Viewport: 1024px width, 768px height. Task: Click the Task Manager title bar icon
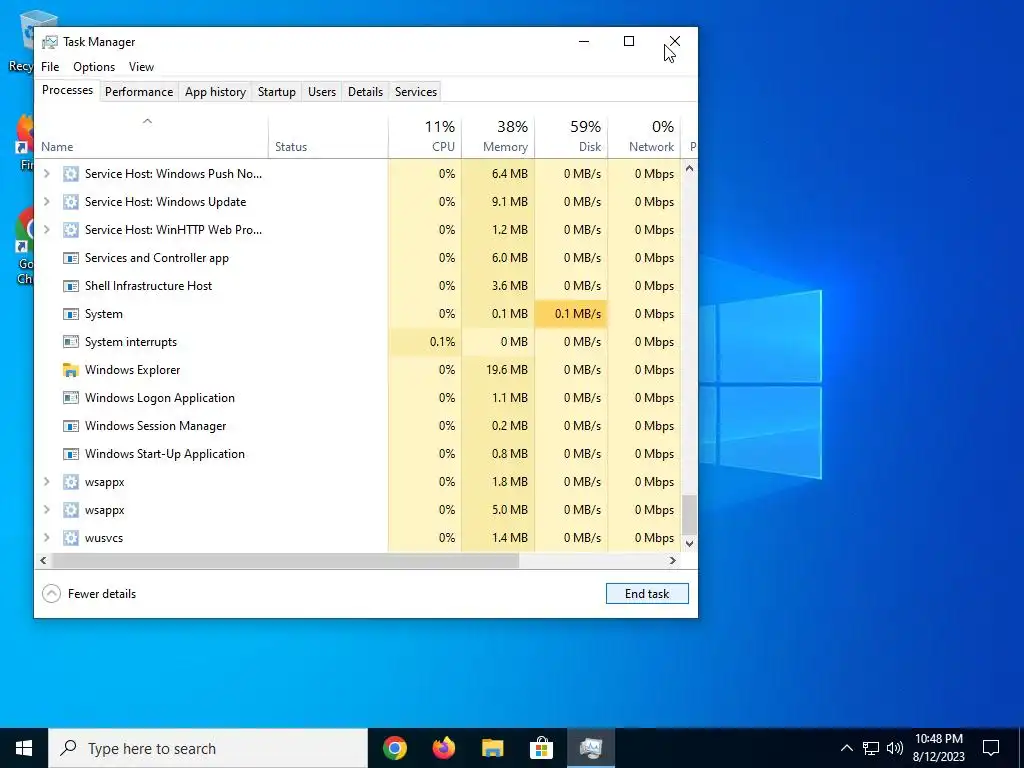(50, 42)
